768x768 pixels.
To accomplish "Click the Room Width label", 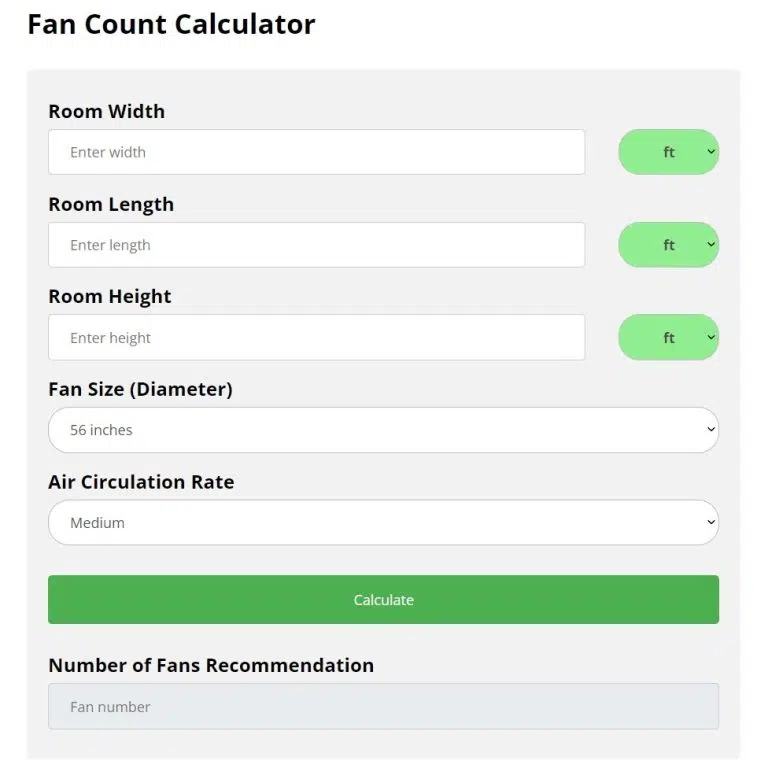I will coord(107,112).
